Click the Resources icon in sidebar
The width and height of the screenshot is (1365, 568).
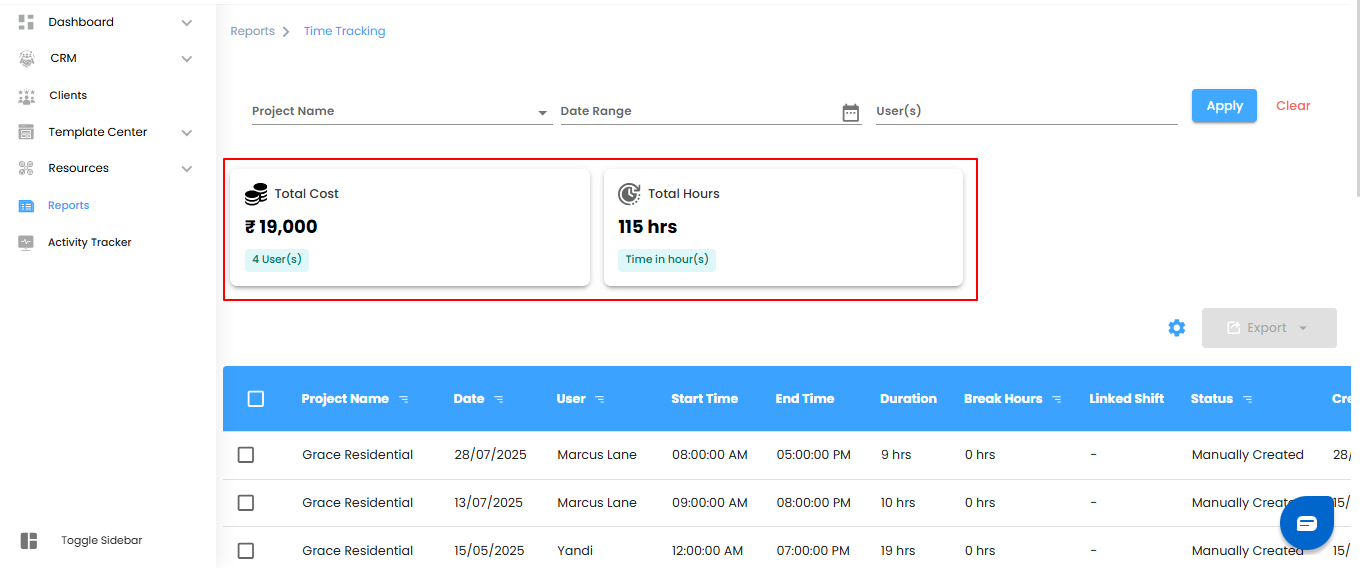(x=27, y=169)
